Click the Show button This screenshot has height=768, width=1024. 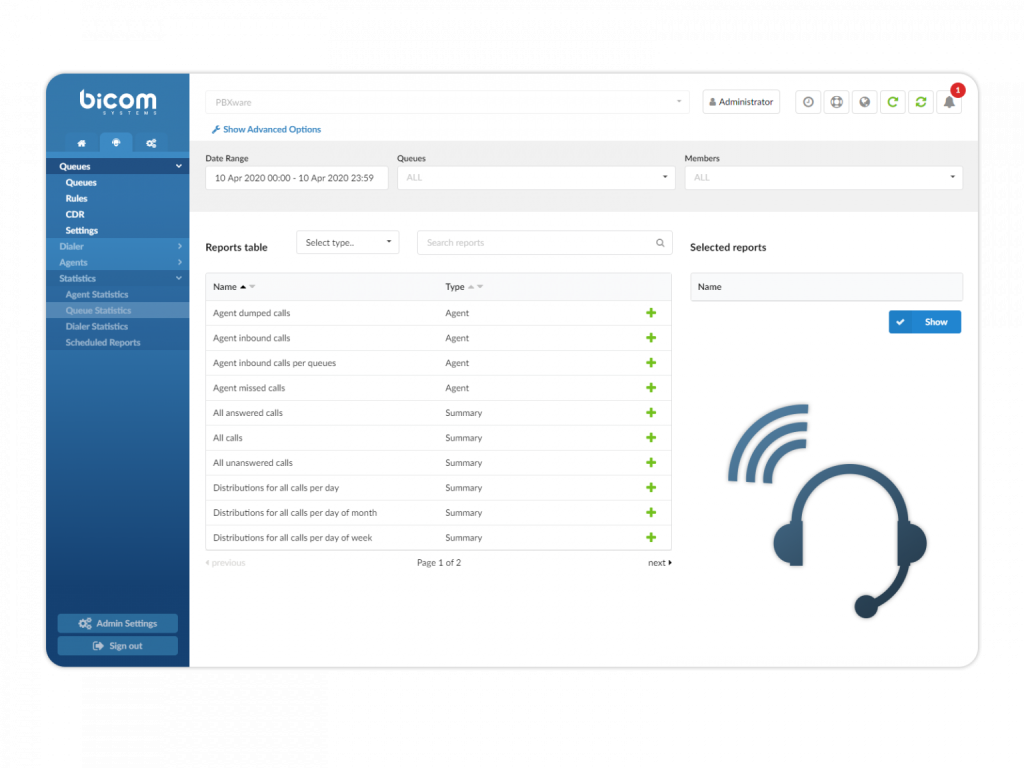click(925, 322)
